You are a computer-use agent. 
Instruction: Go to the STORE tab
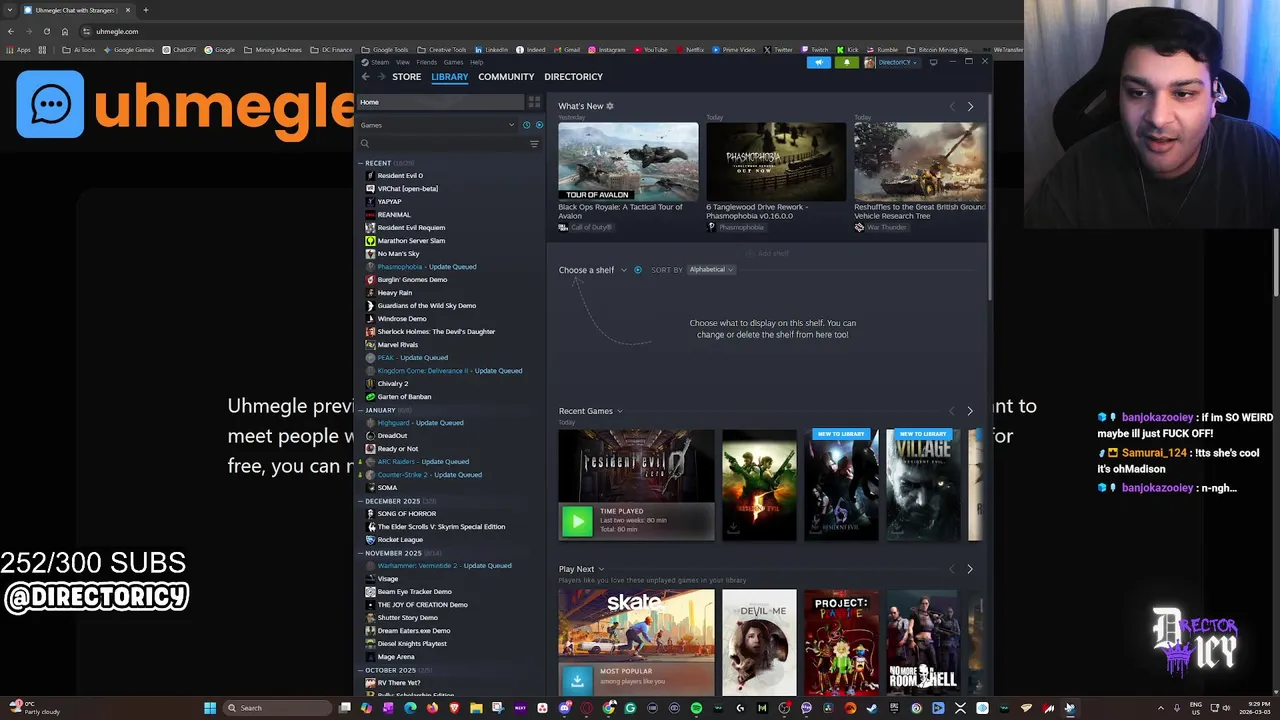[406, 77]
